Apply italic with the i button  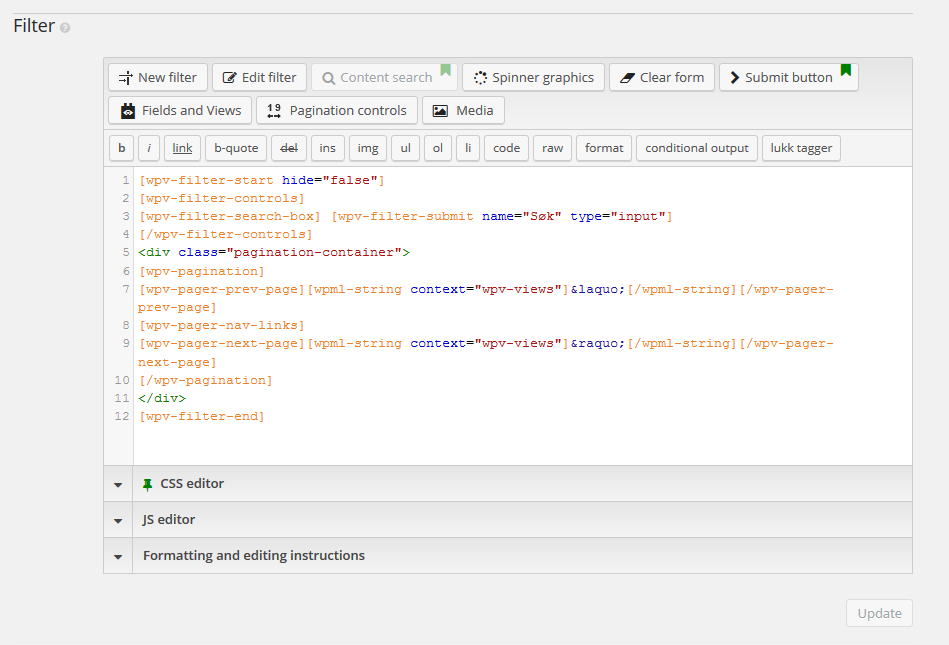(148, 147)
